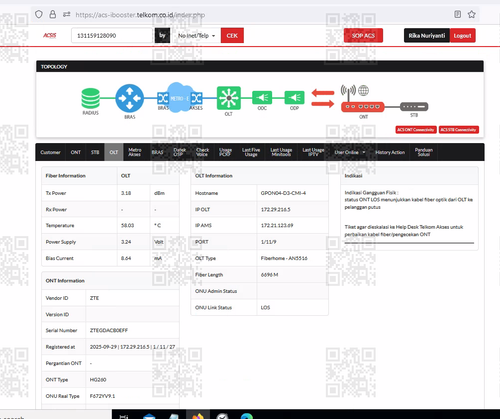Image resolution: width=500 pixels, height=419 pixels.
Task: Open the No Inet/Telp dropdown
Action: [x=196, y=36]
